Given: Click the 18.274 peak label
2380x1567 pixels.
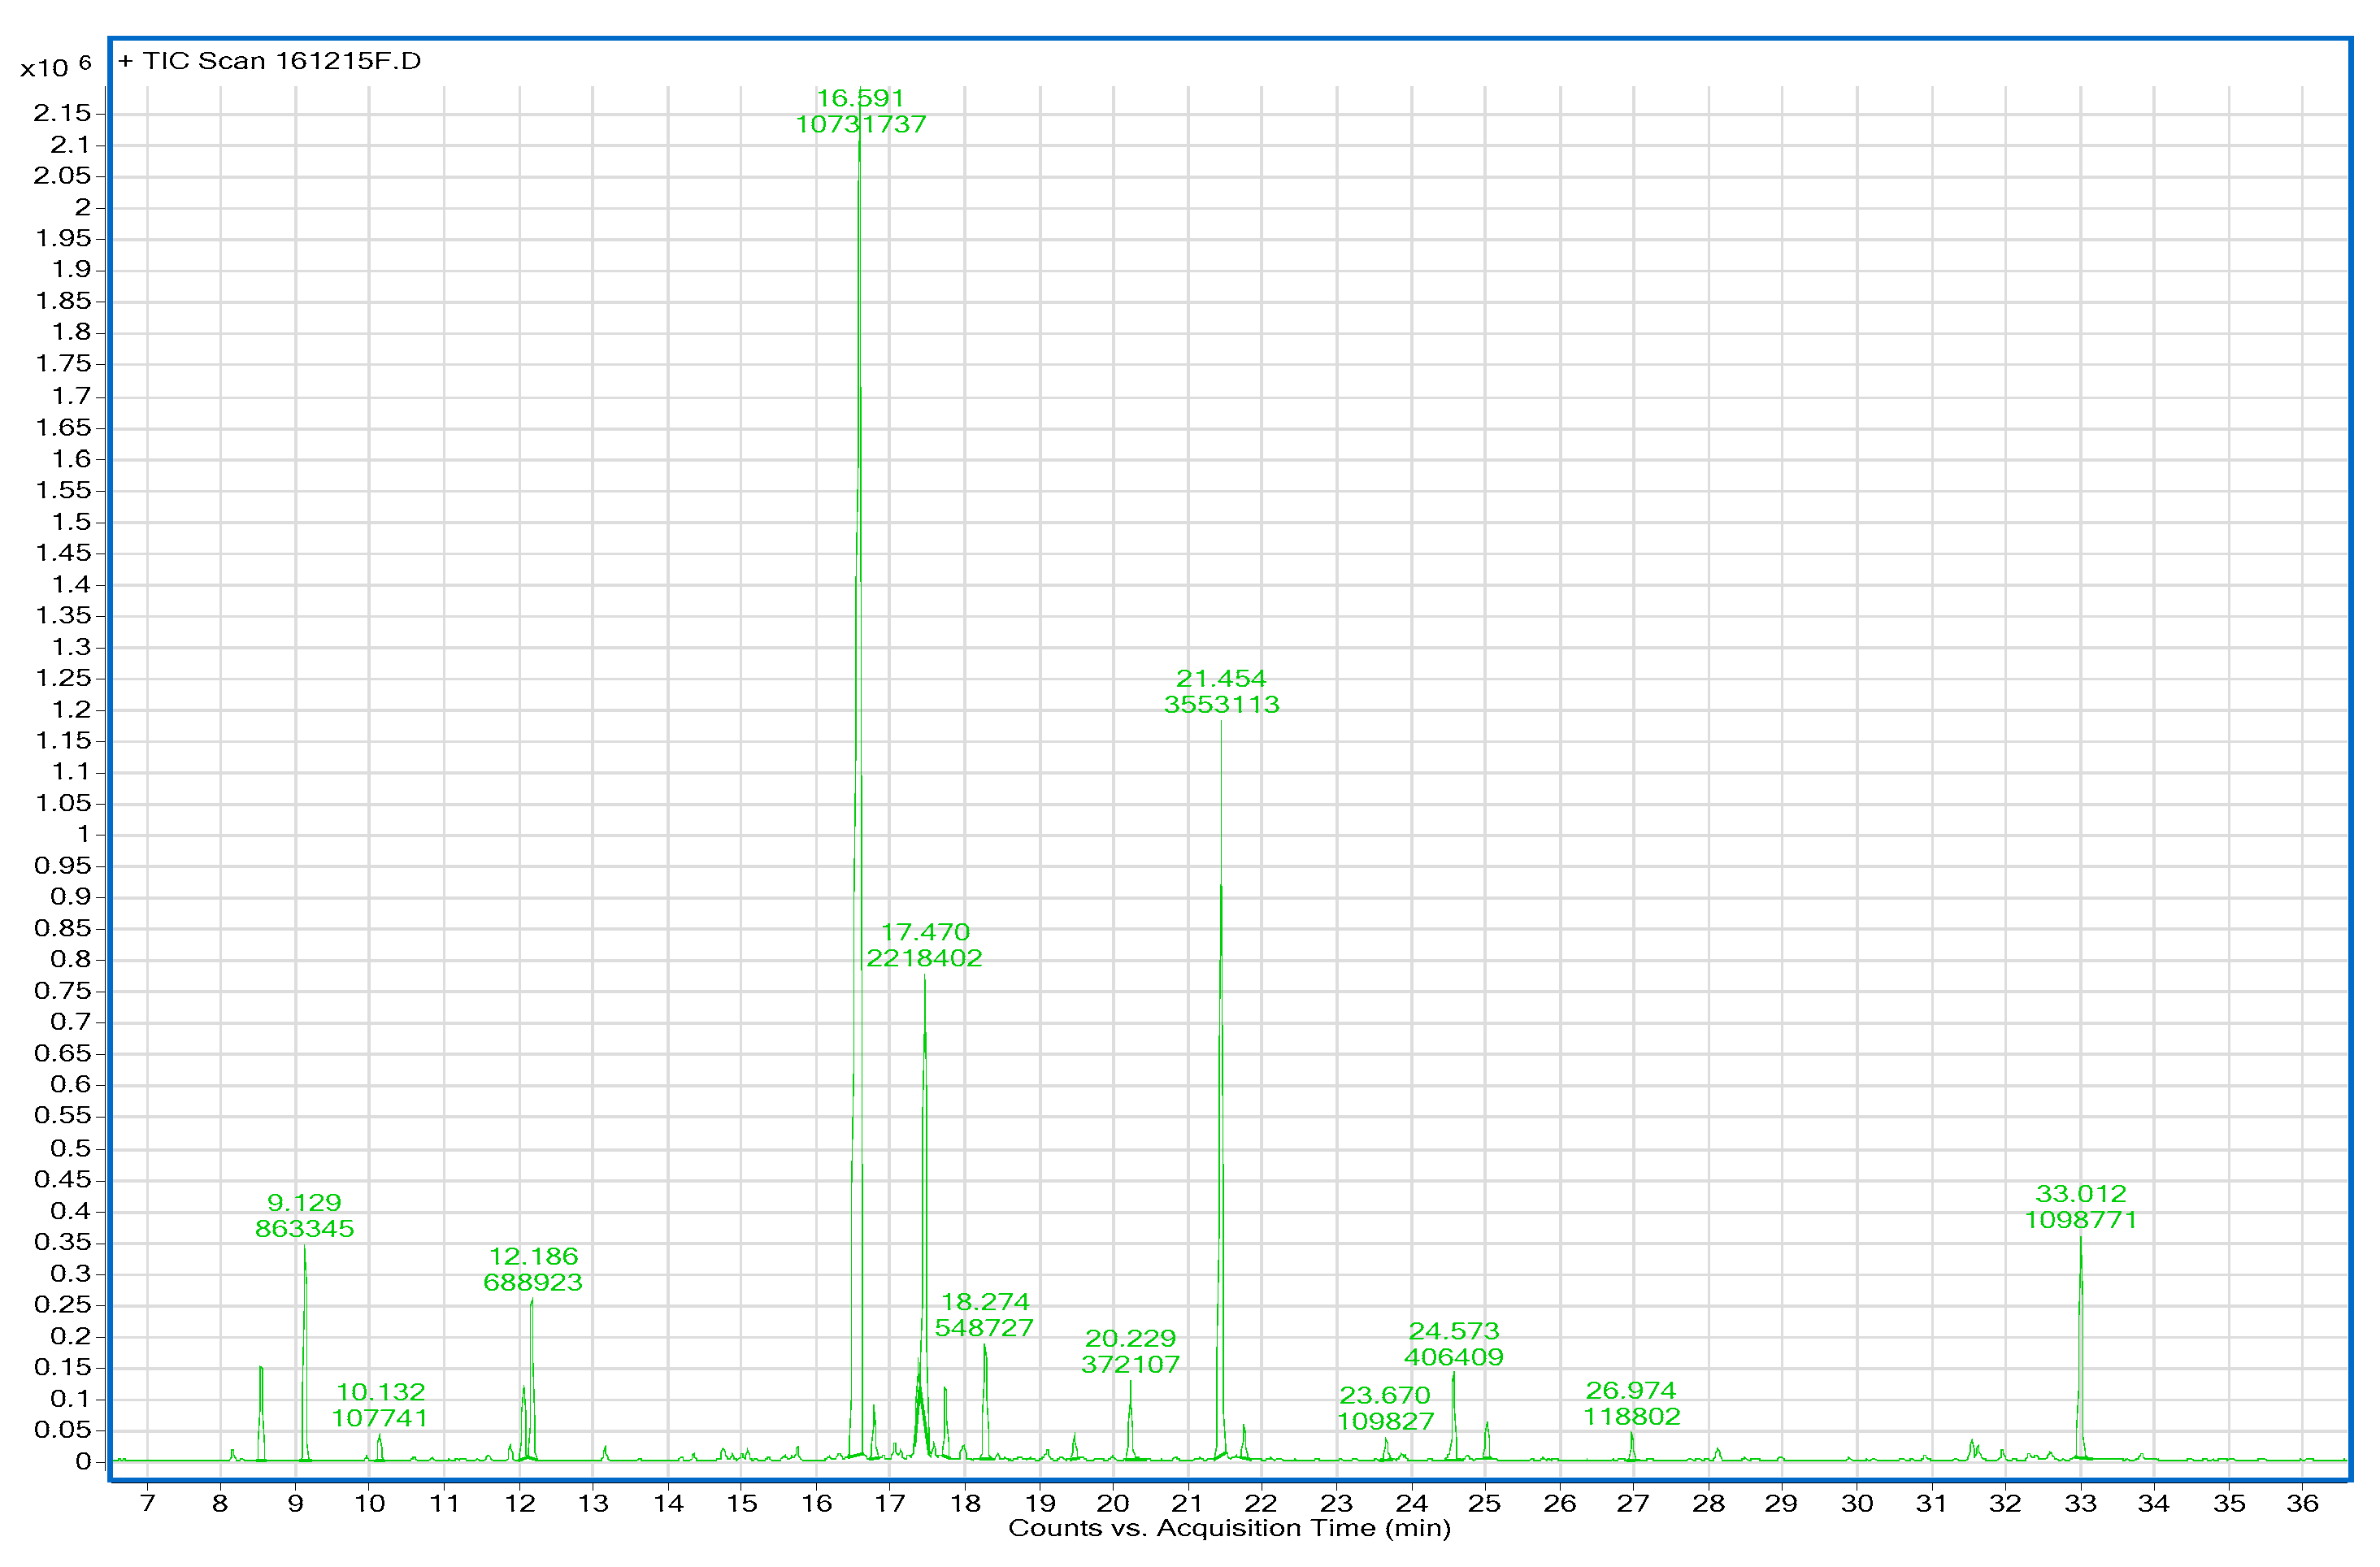Looking at the screenshot, I should pos(985,1302).
